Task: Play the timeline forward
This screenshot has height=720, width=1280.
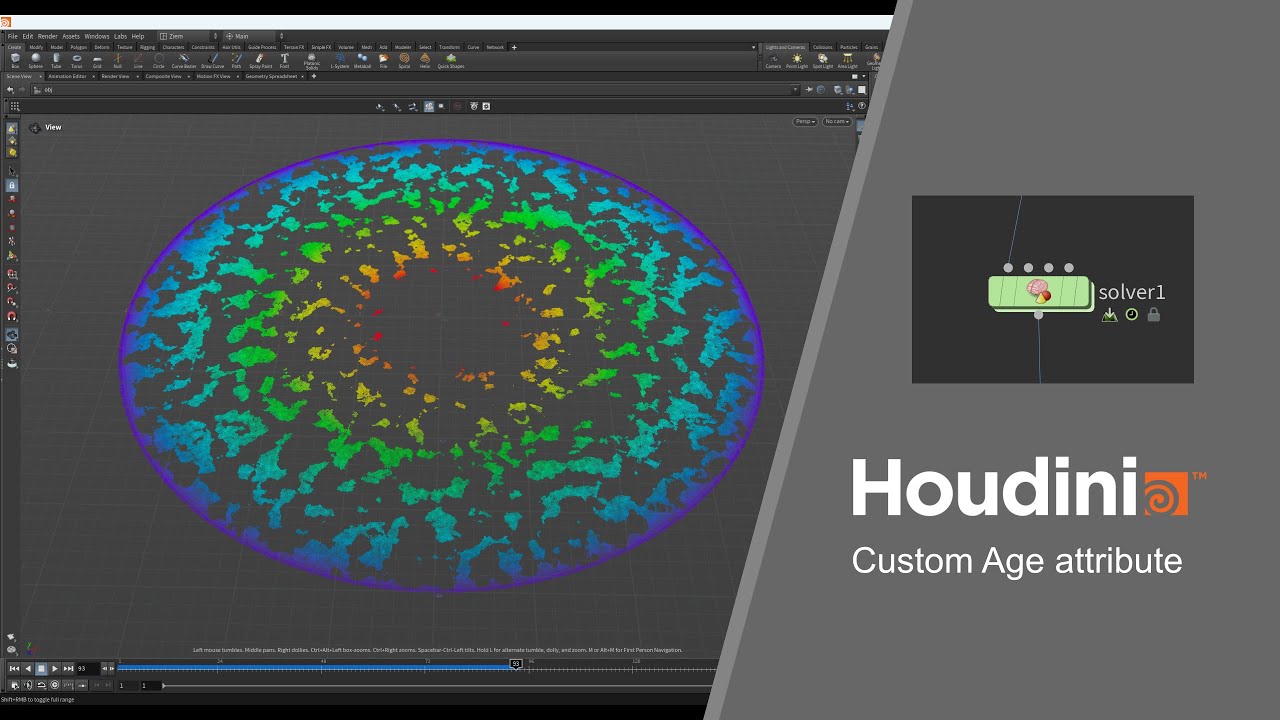Action: (54, 668)
